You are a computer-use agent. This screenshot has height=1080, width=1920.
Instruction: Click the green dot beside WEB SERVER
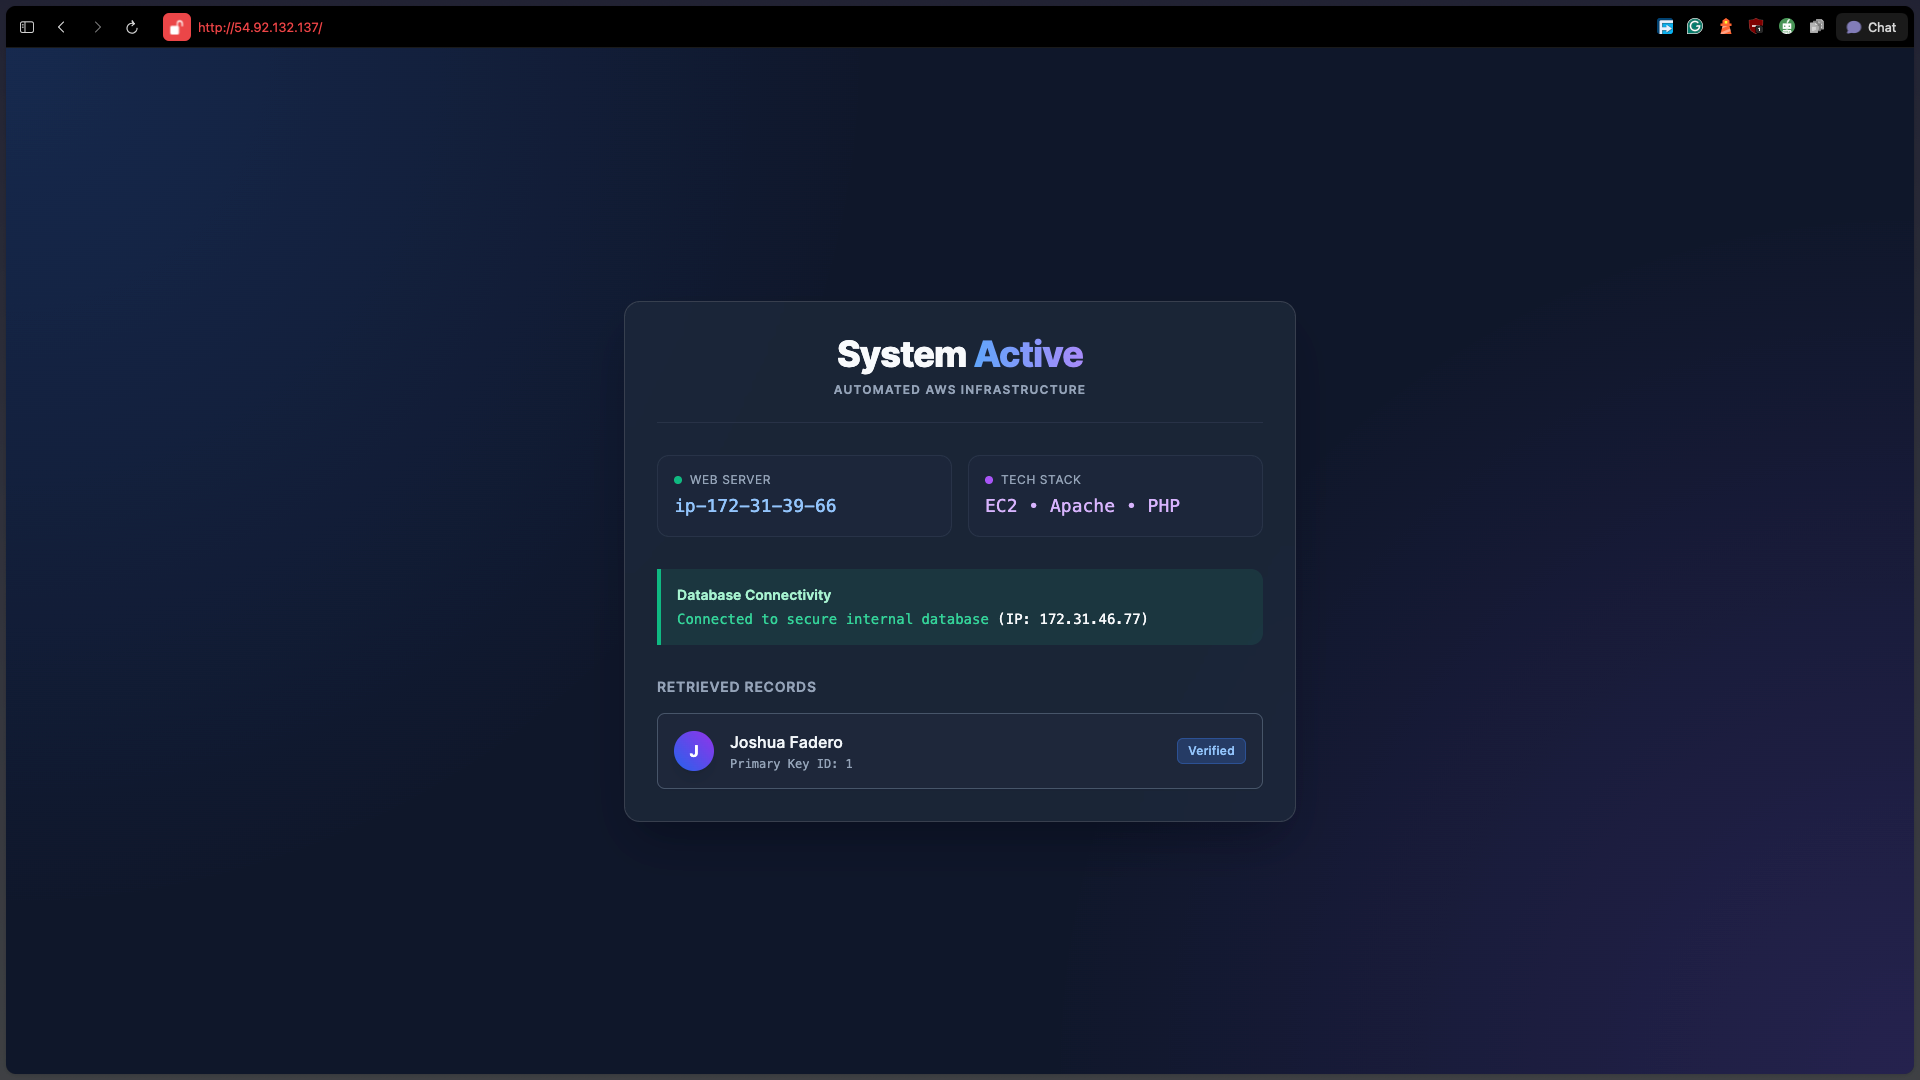[x=678, y=480]
